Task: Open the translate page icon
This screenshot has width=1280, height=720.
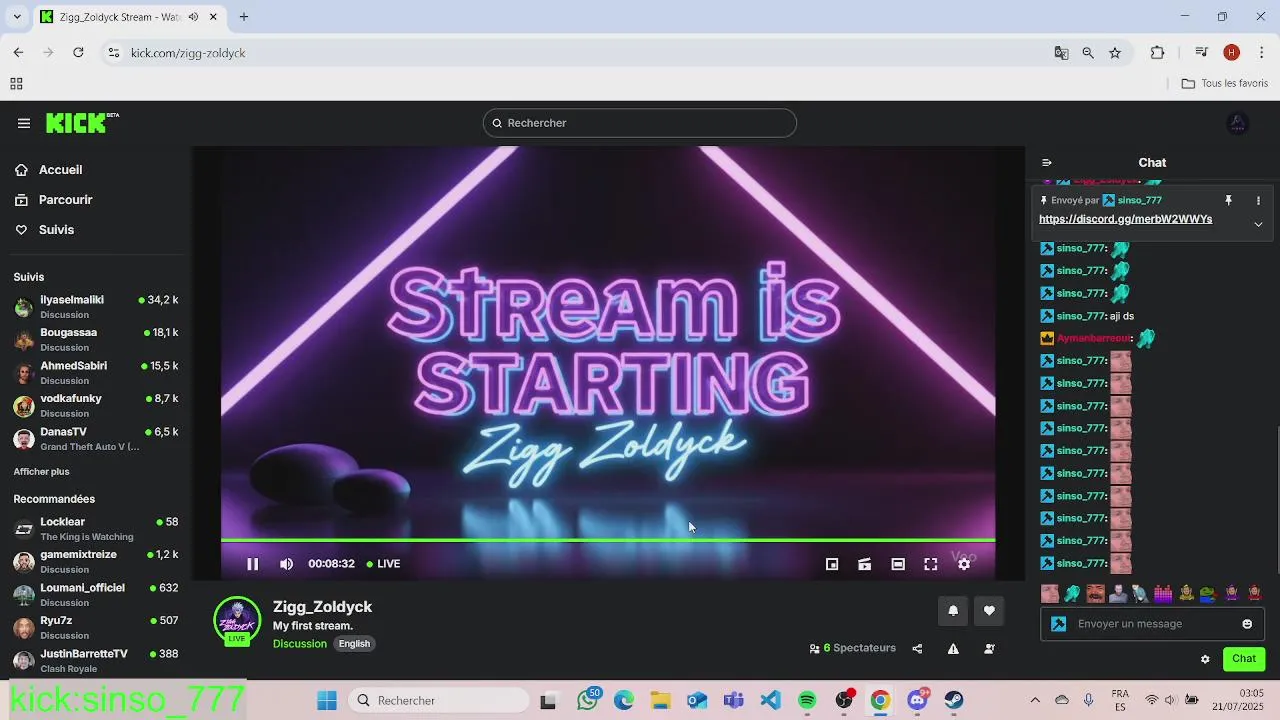Action: (x=1061, y=53)
